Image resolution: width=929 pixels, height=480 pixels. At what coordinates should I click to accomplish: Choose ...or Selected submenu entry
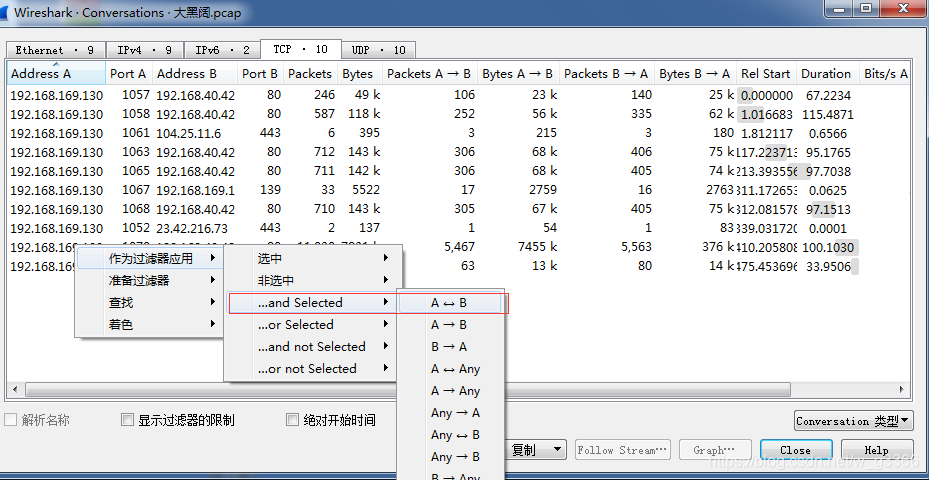(x=310, y=324)
